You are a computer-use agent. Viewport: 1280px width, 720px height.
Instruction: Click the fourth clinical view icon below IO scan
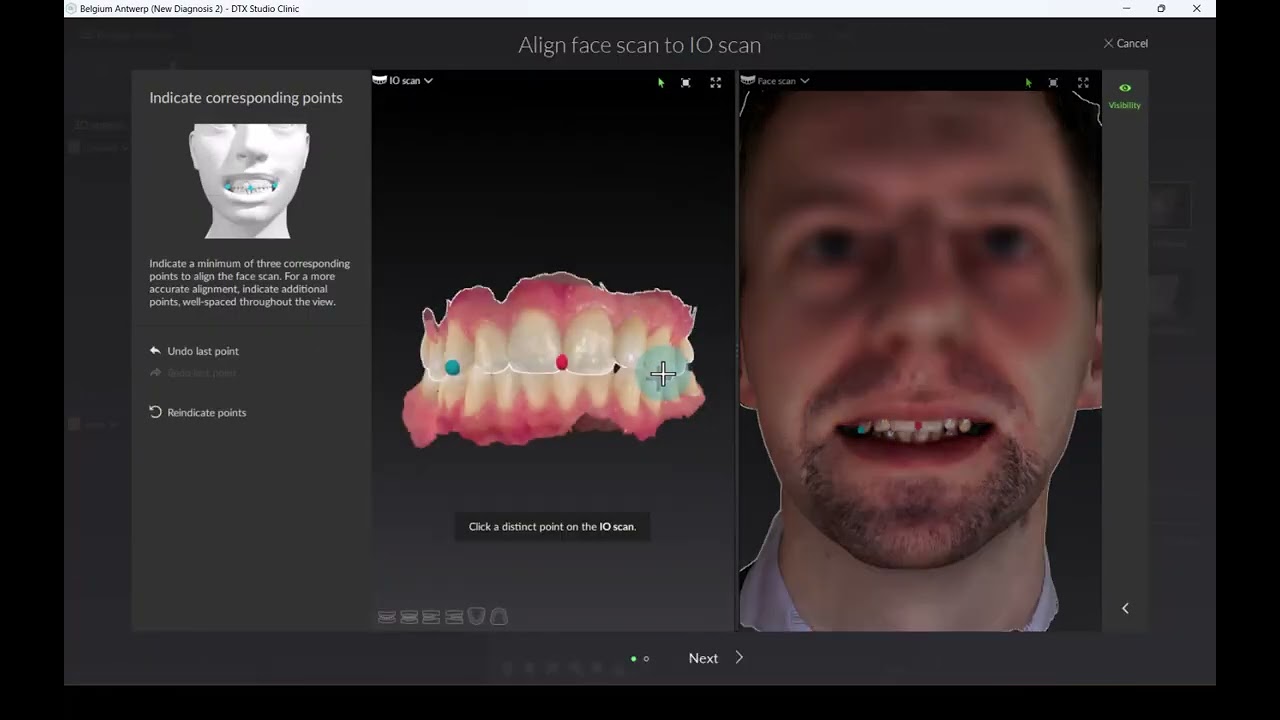click(x=454, y=617)
